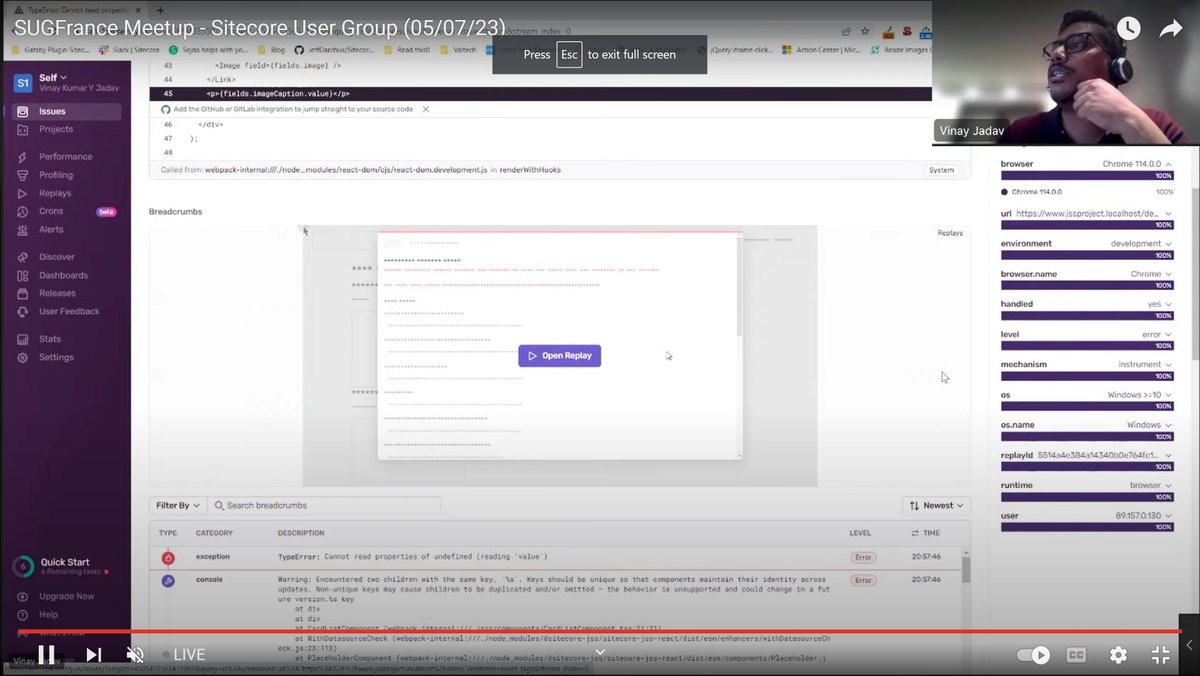
Task: Collapse the browser tag details
Action: point(1169,164)
